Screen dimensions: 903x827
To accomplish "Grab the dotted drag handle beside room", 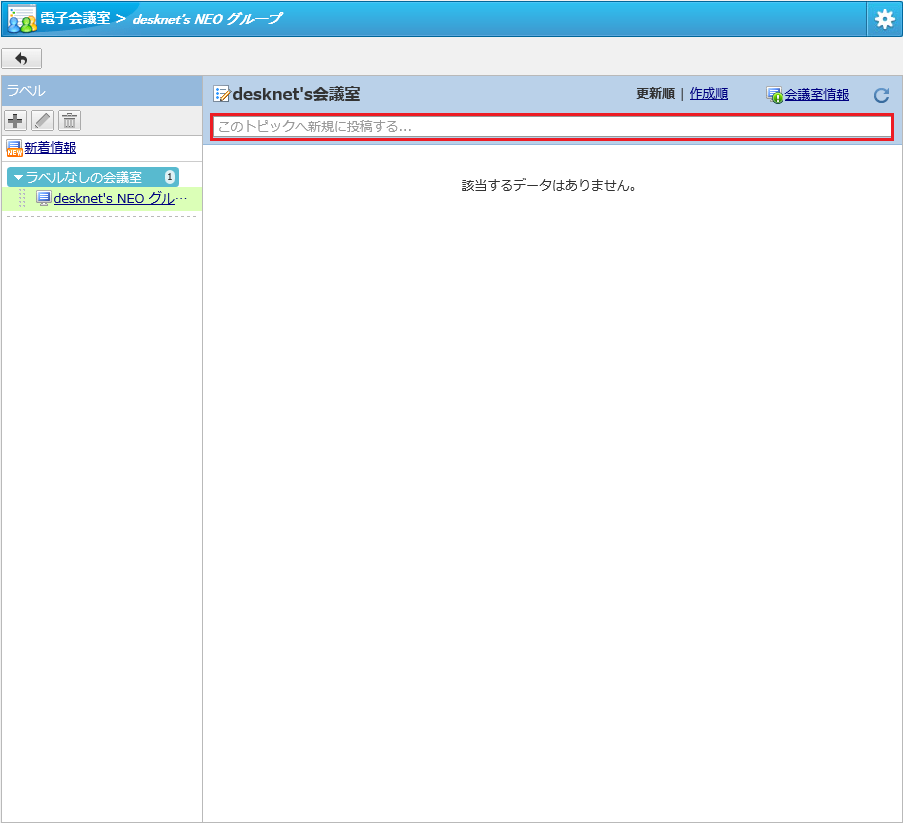I will point(22,198).
